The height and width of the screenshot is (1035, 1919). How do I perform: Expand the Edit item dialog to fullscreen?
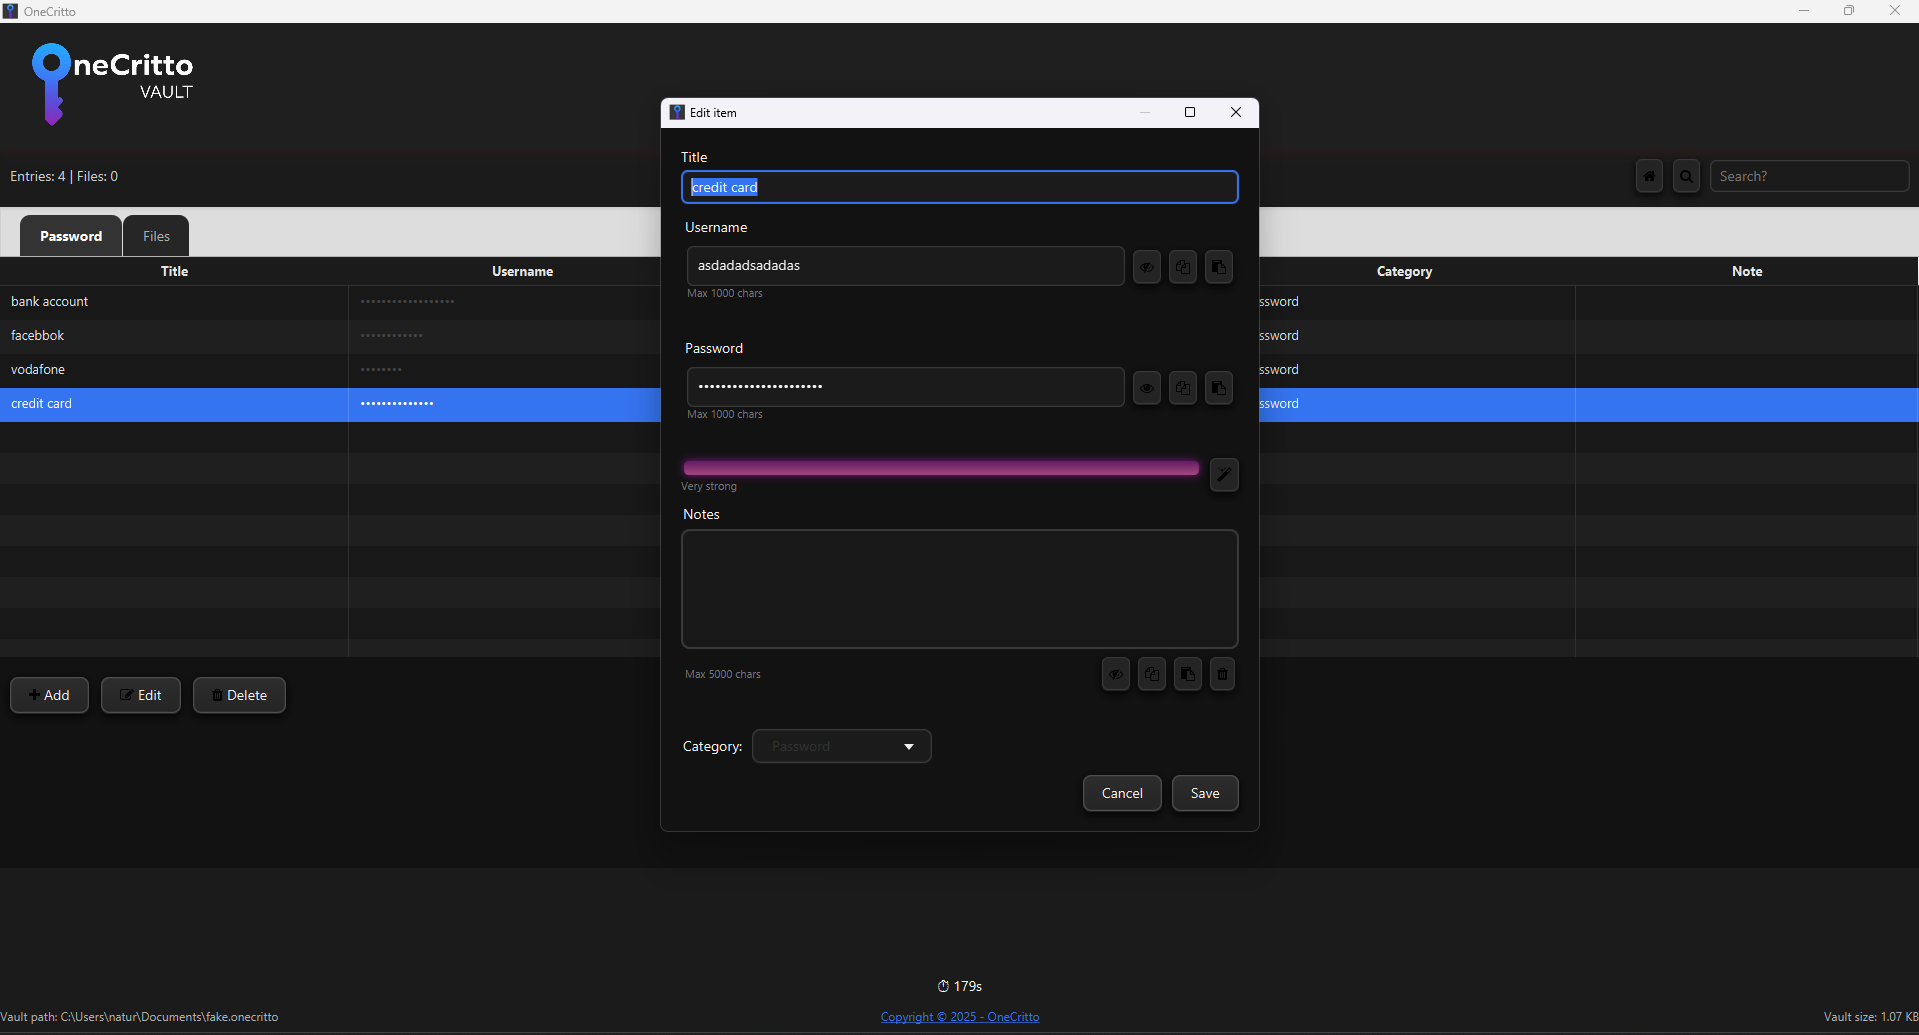pos(1189,112)
